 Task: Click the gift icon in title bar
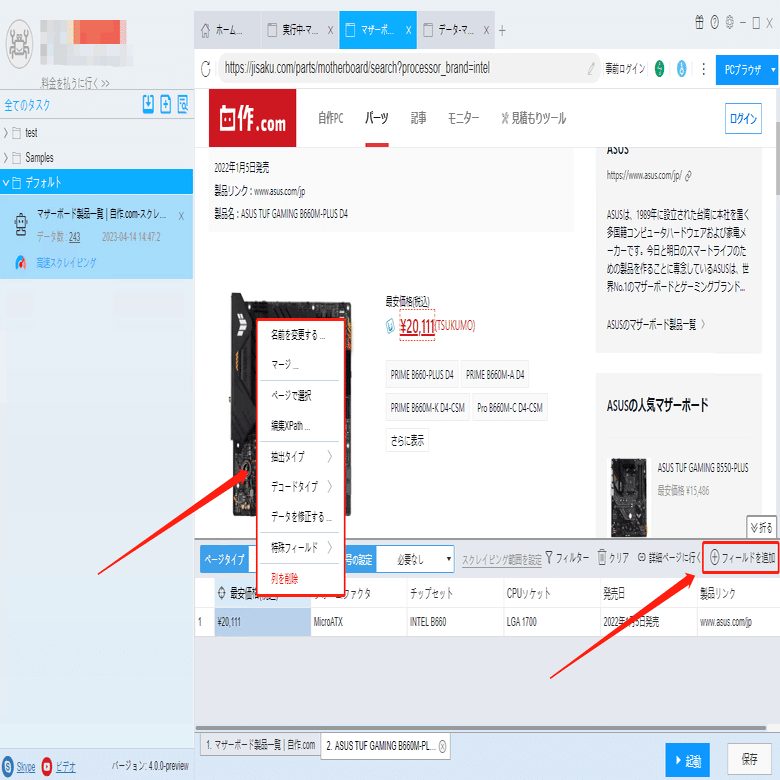(x=699, y=22)
